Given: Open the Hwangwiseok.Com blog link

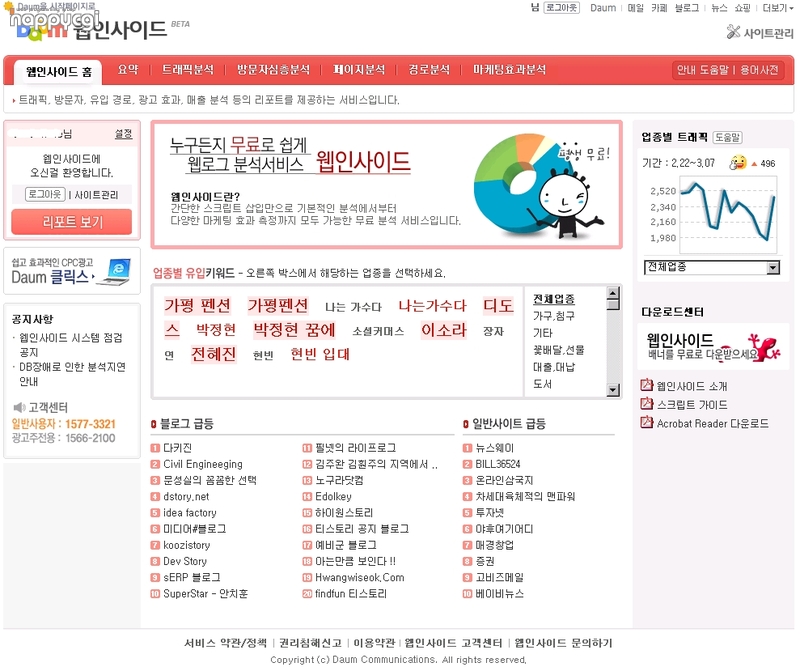Looking at the screenshot, I should pyautogui.click(x=360, y=577).
